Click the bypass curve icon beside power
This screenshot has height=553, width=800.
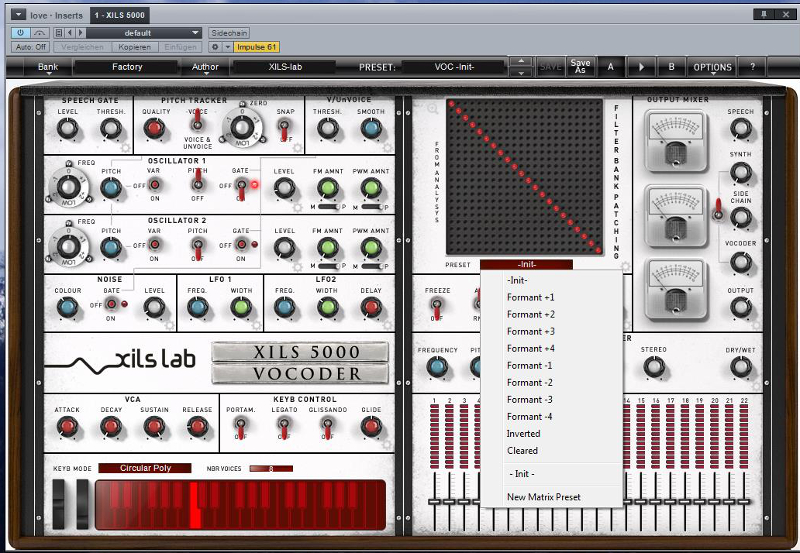tap(39, 33)
